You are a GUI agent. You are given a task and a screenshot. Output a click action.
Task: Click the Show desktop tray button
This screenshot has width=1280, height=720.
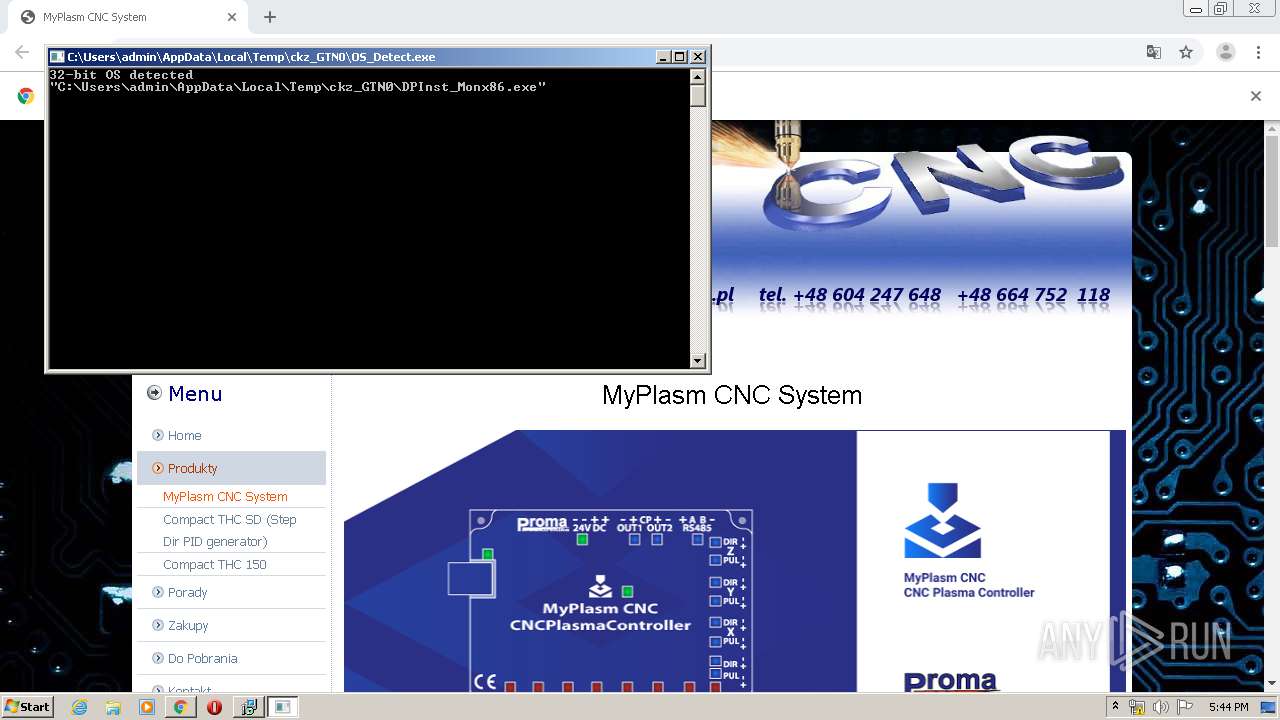pos(1269,707)
